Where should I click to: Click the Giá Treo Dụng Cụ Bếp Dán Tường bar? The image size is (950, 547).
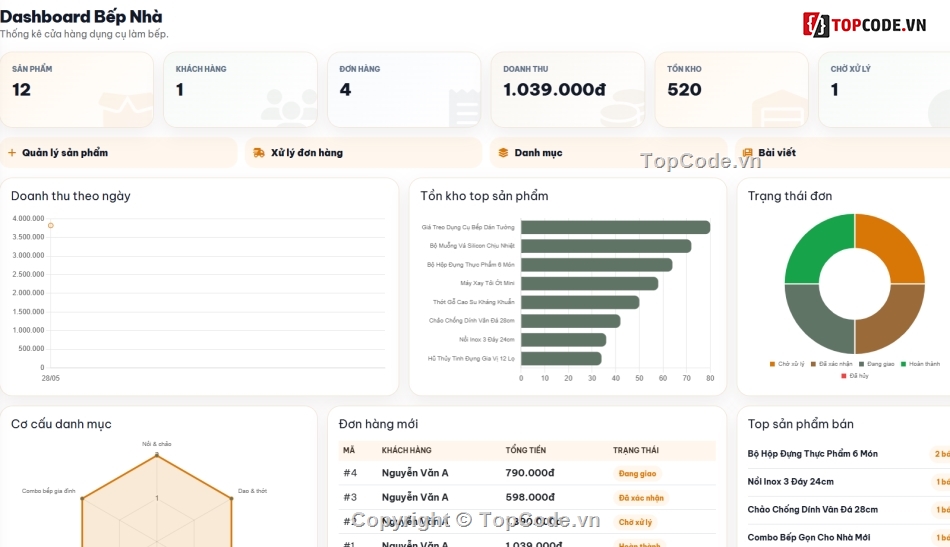tap(616, 227)
